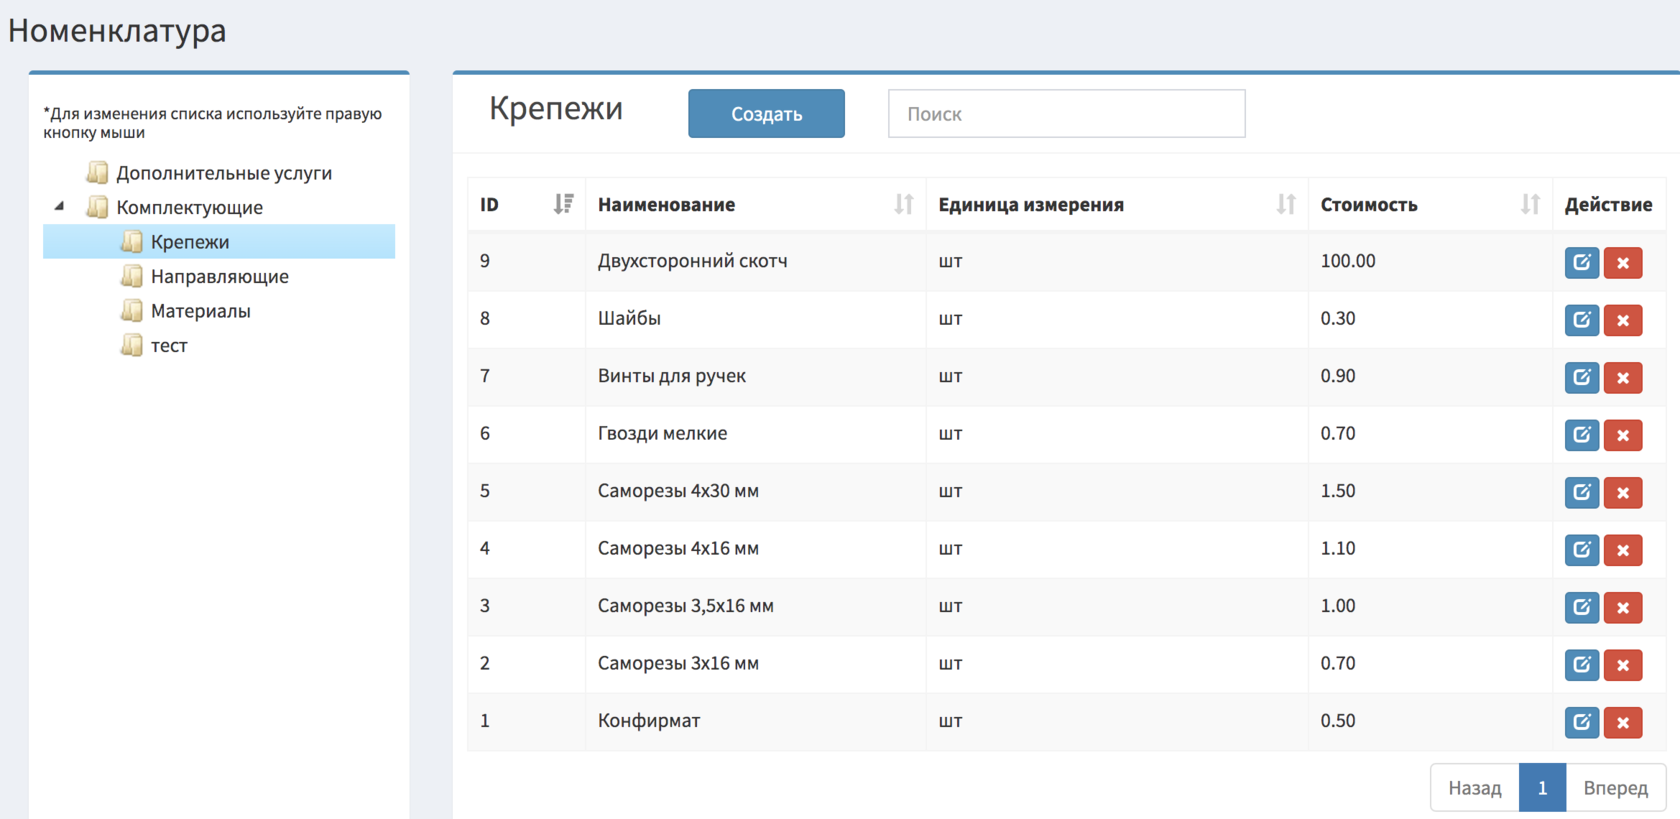Viewport: 1680px width, 819px height.
Task: Delete the Саморезы 4x16 мм row
Action: point(1623,550)
